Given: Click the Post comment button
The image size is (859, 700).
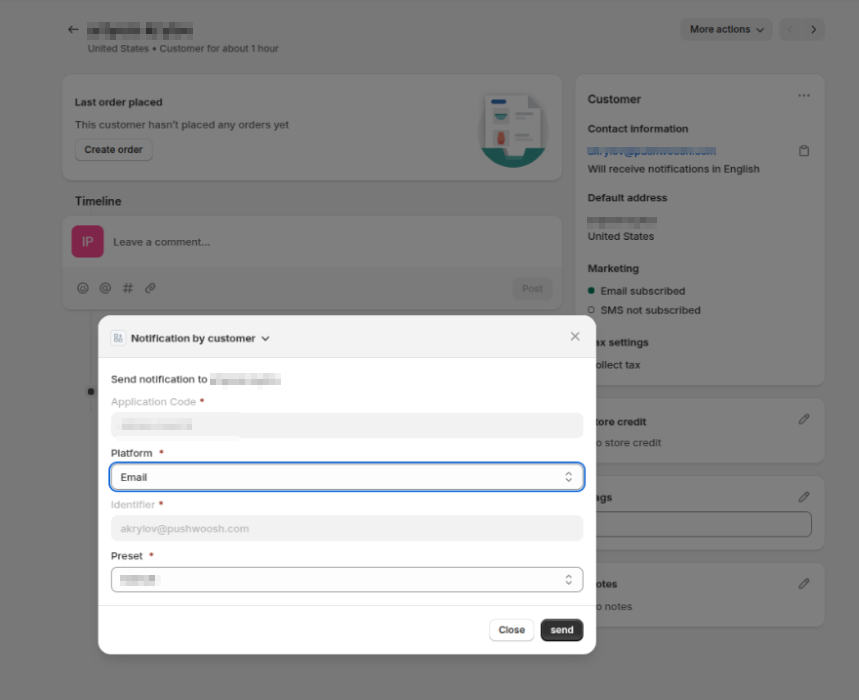Looking at the screenshot, I should pos(532,289).
